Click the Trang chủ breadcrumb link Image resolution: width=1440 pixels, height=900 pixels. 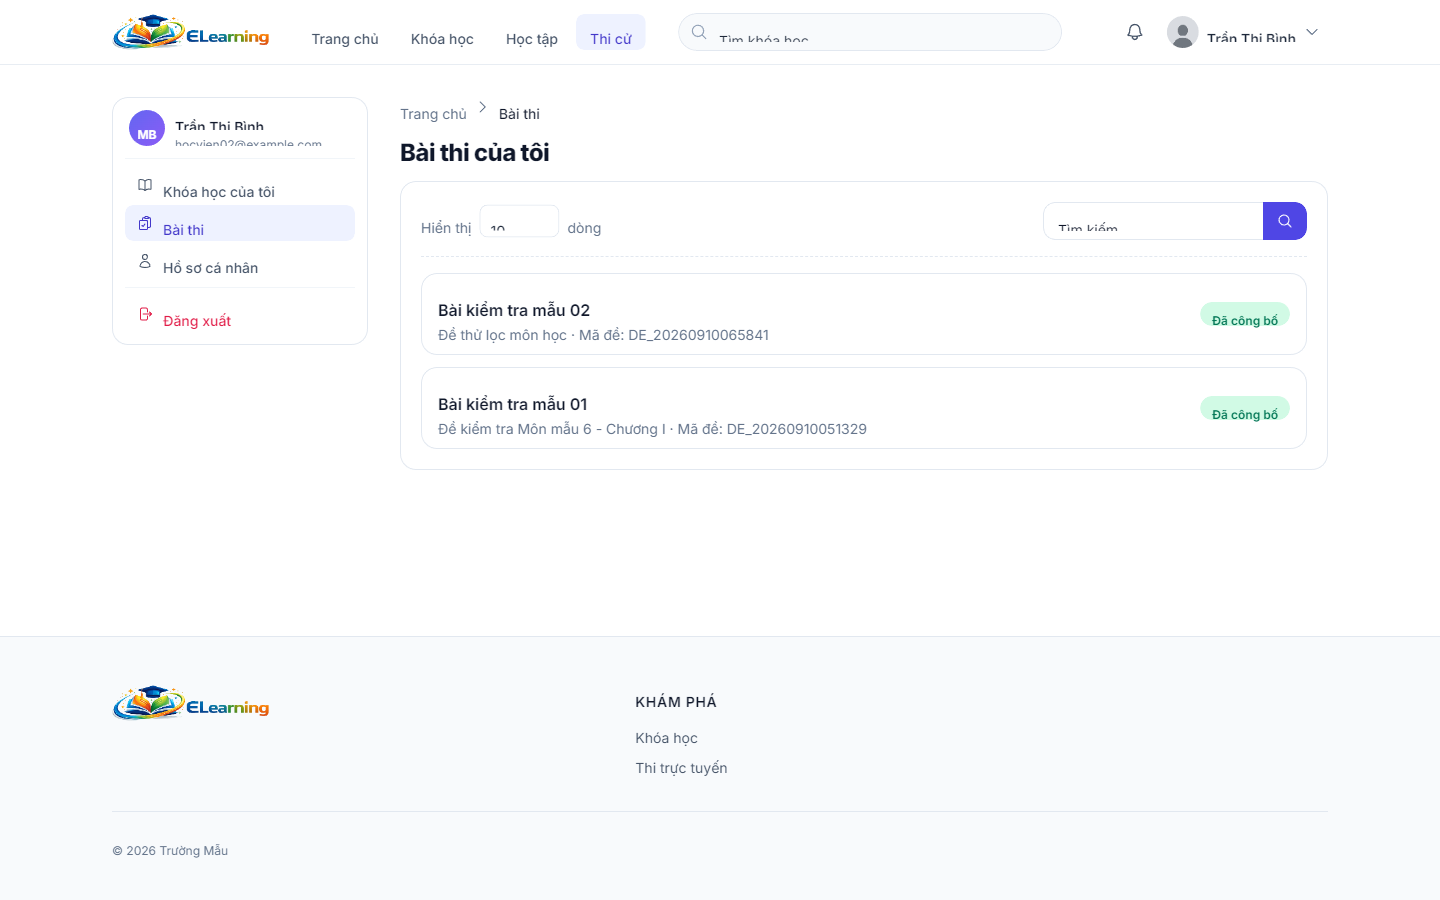tap(433, 114)
